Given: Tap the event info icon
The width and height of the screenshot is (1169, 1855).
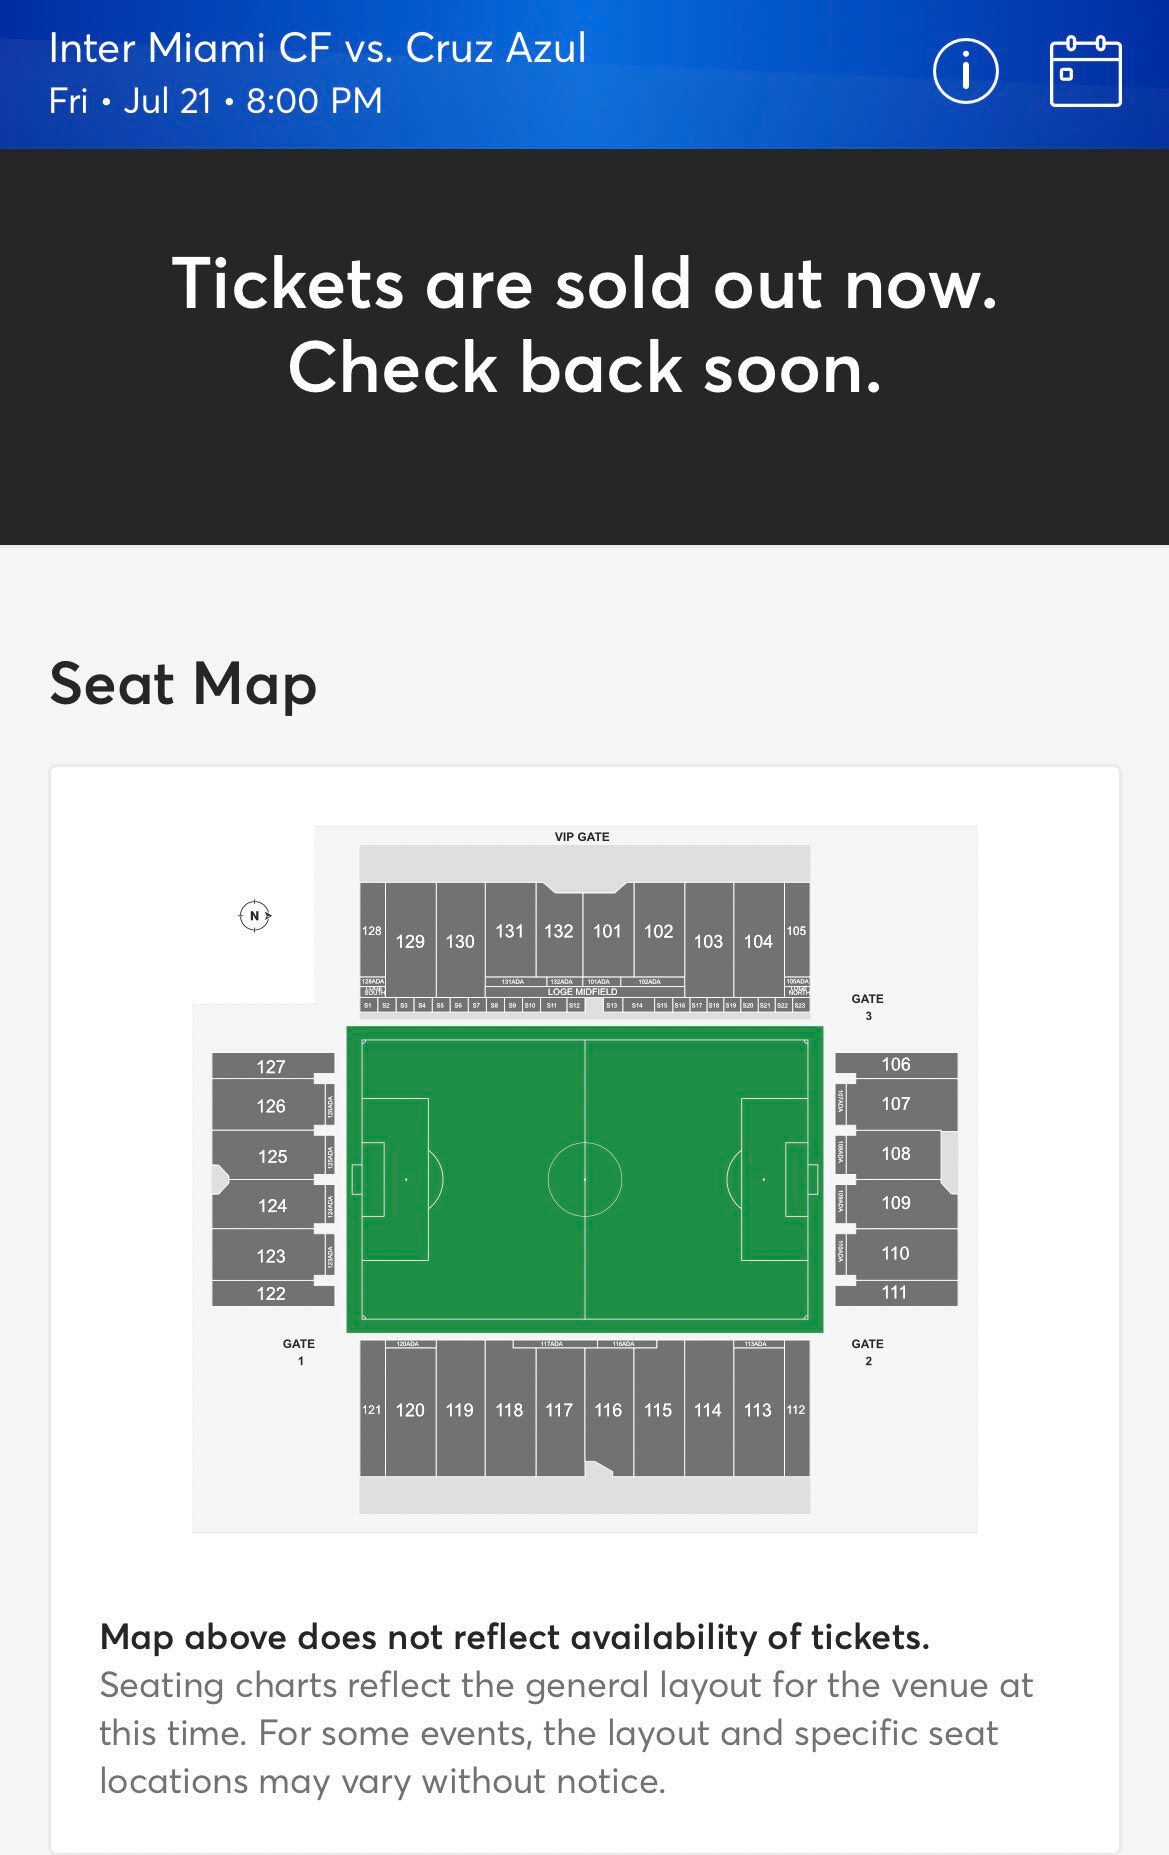Looking at the screenshot, I should pos(965,71).
